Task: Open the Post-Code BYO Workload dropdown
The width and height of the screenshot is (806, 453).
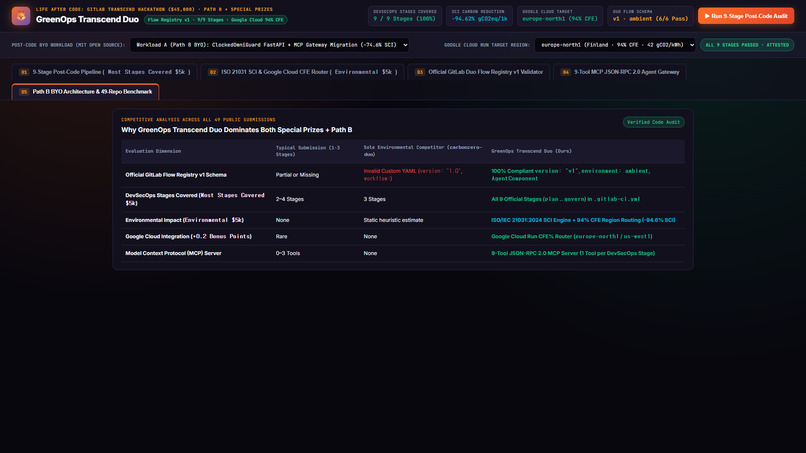Action: pyautogui.click(x=270, y=45)
